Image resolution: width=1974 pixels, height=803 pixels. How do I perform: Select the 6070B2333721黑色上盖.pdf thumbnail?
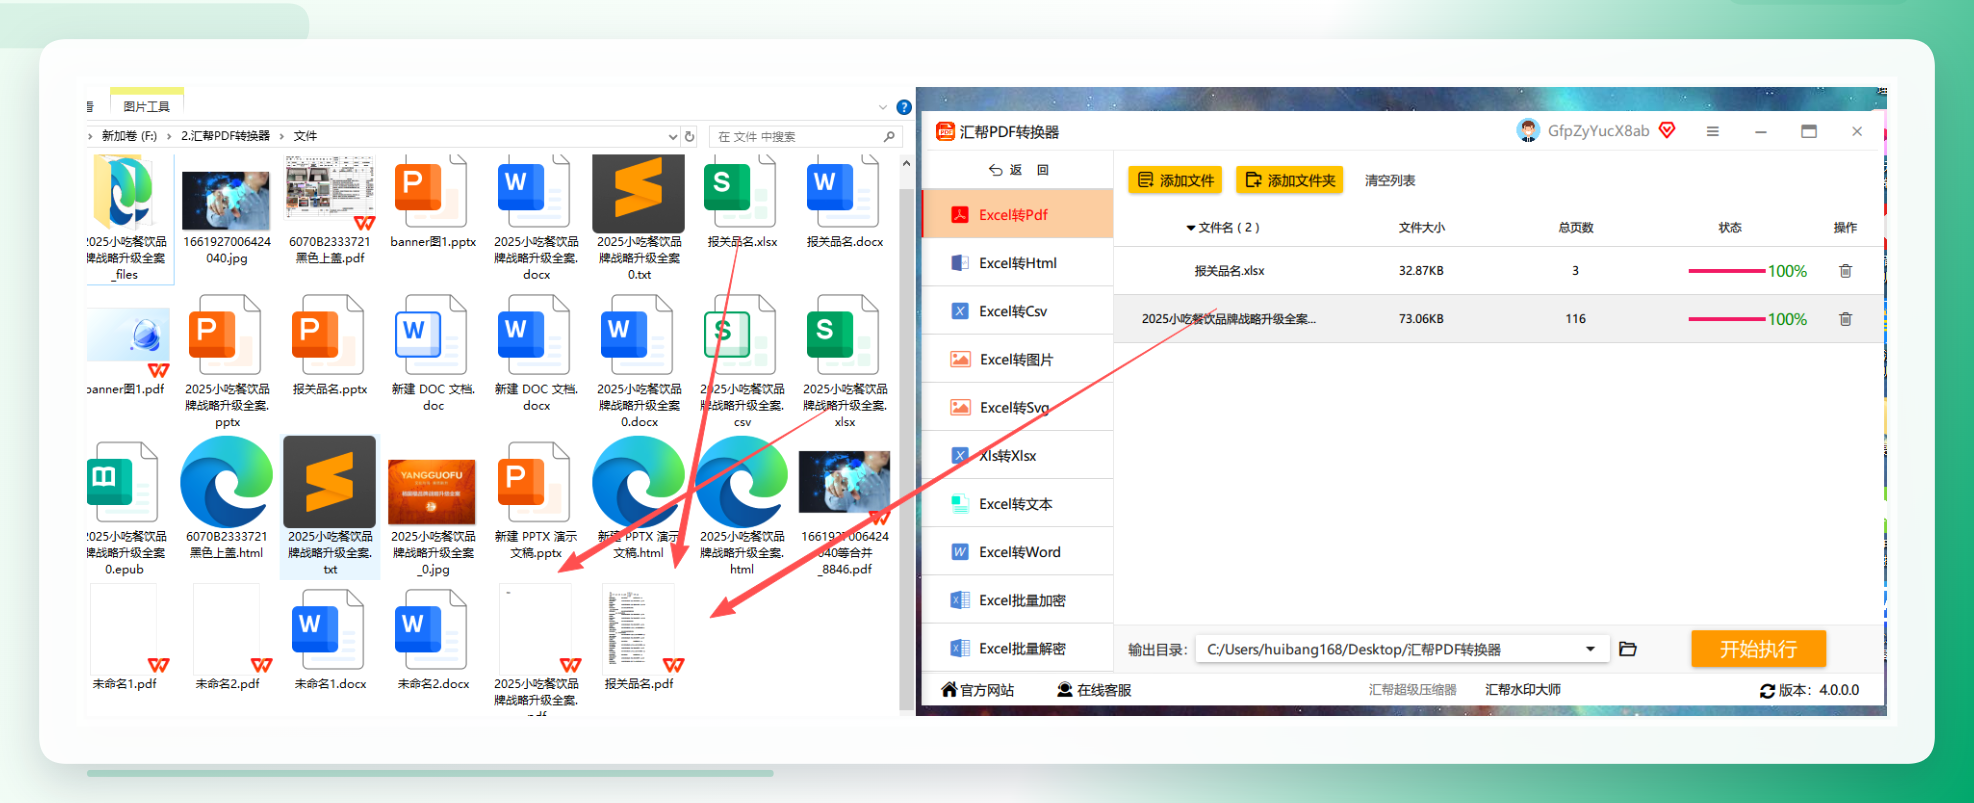330,192
